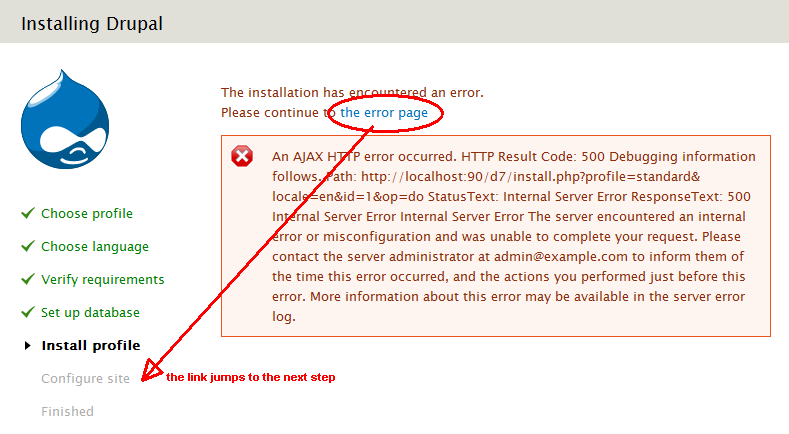Select the Set up database step
789x434 pixels.
click(91, 313)
